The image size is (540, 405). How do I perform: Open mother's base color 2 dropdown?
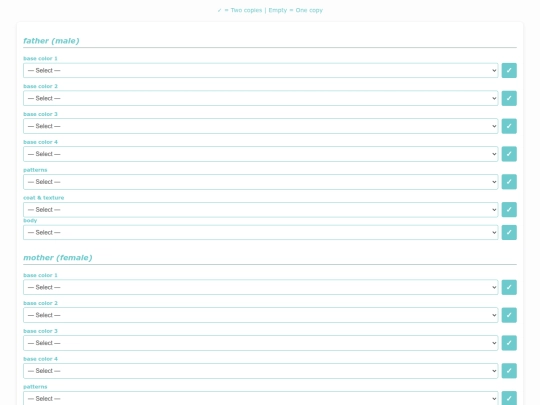261,315
